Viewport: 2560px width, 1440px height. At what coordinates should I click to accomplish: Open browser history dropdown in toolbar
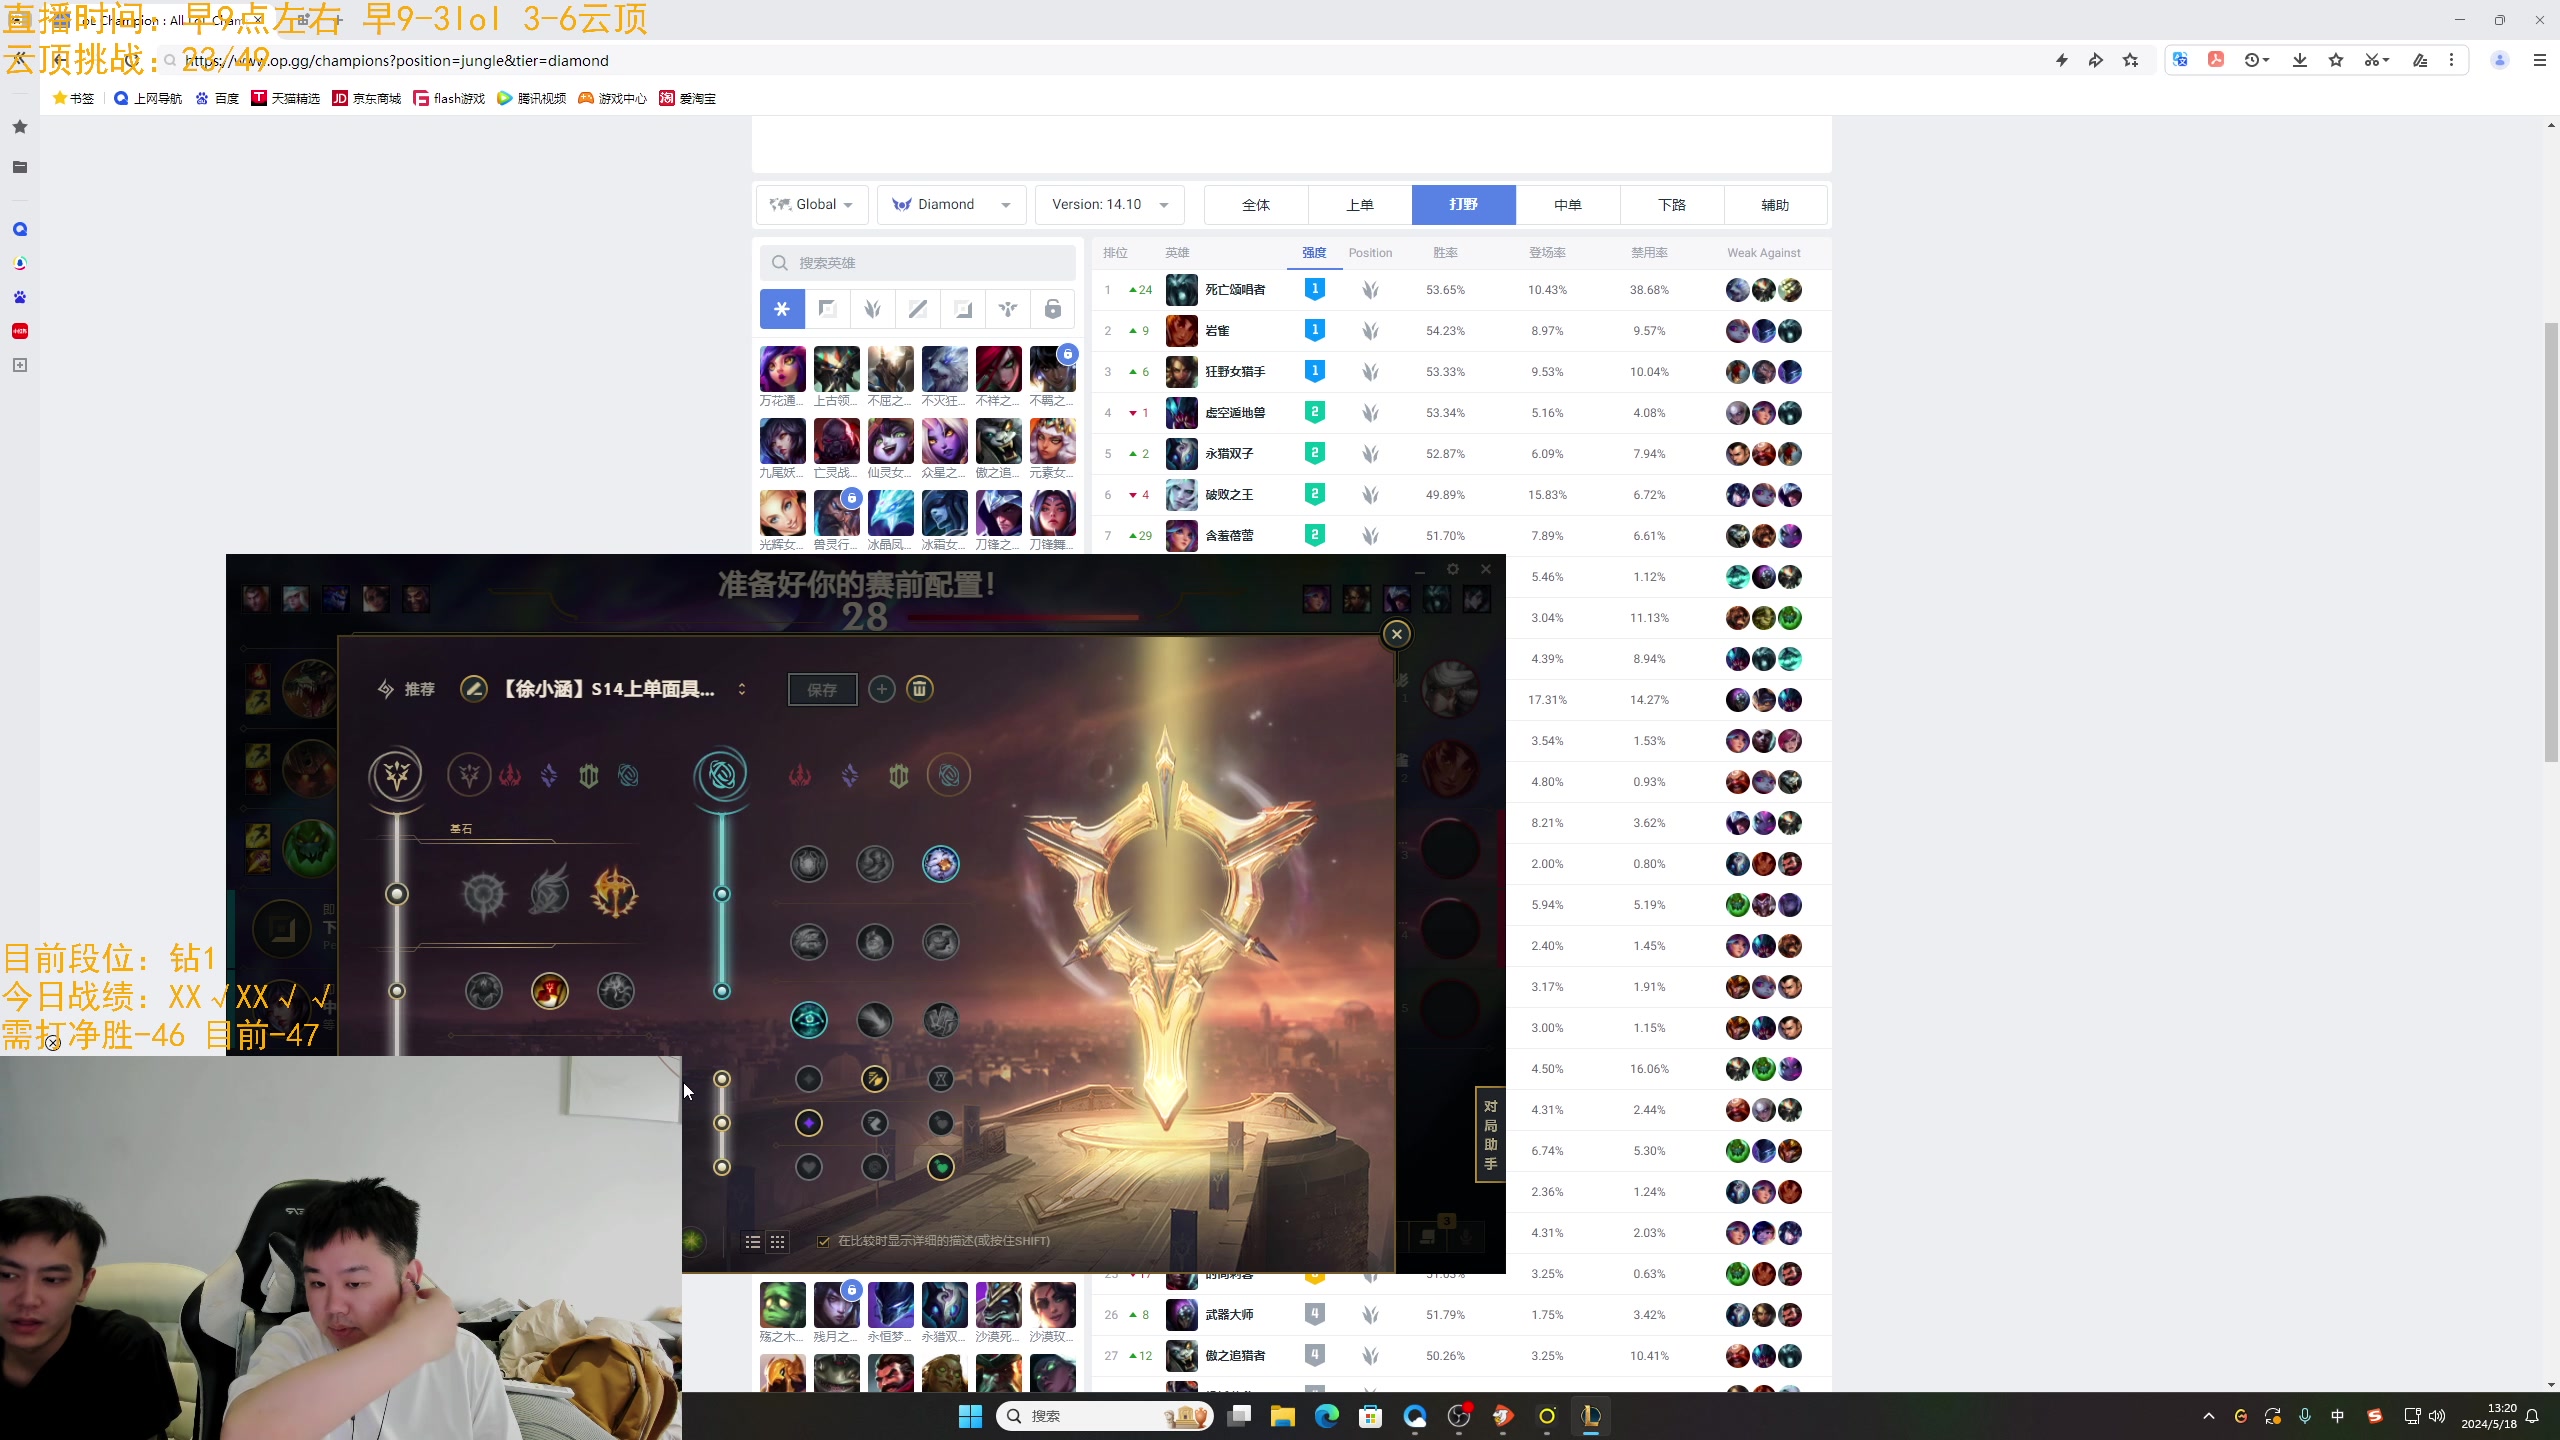point(2256,60)
